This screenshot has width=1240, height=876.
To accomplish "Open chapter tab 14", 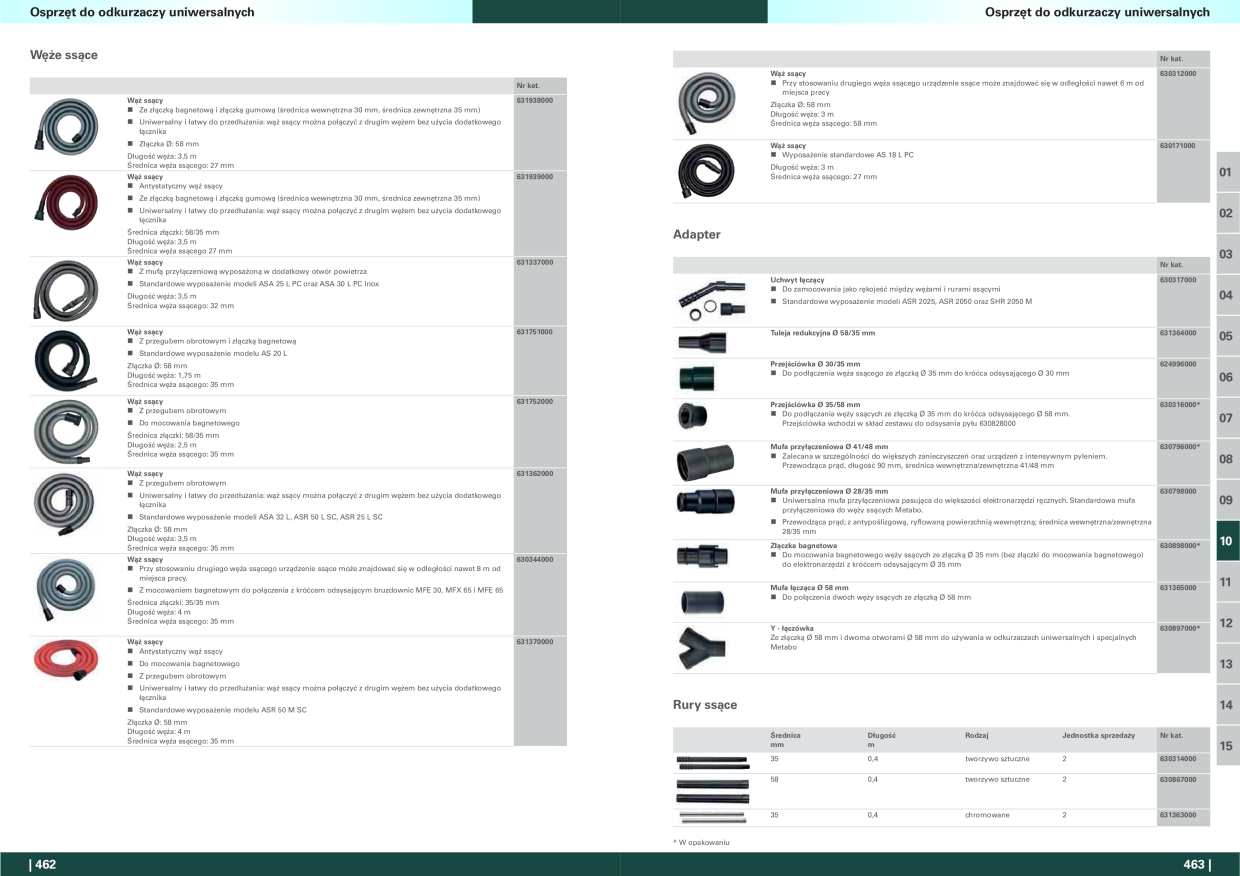I will [x=1226, y=705].
